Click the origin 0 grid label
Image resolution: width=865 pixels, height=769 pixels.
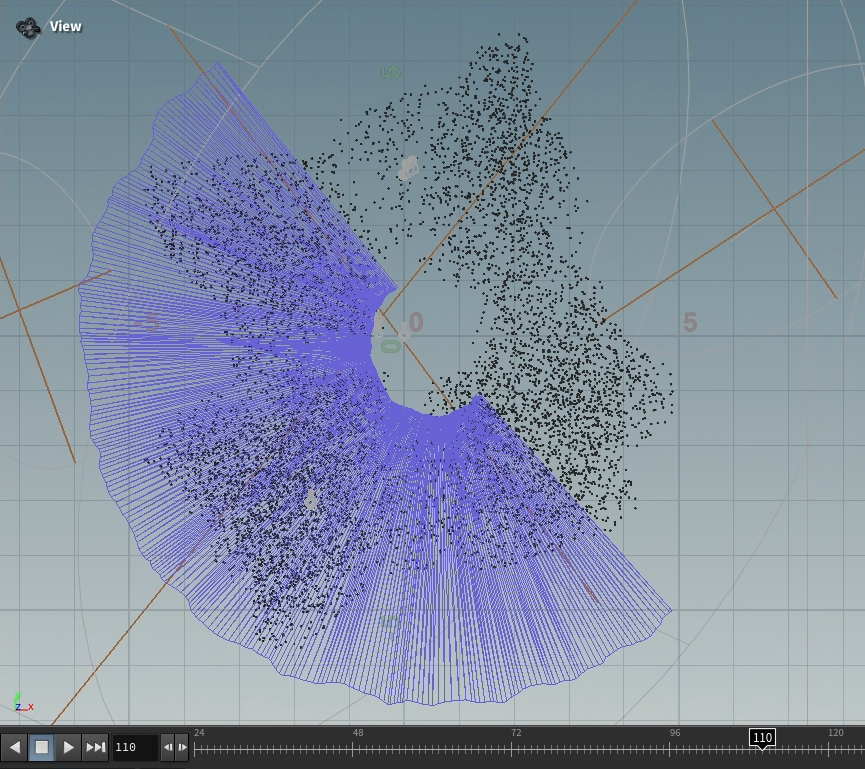click(x=415, y=323)
